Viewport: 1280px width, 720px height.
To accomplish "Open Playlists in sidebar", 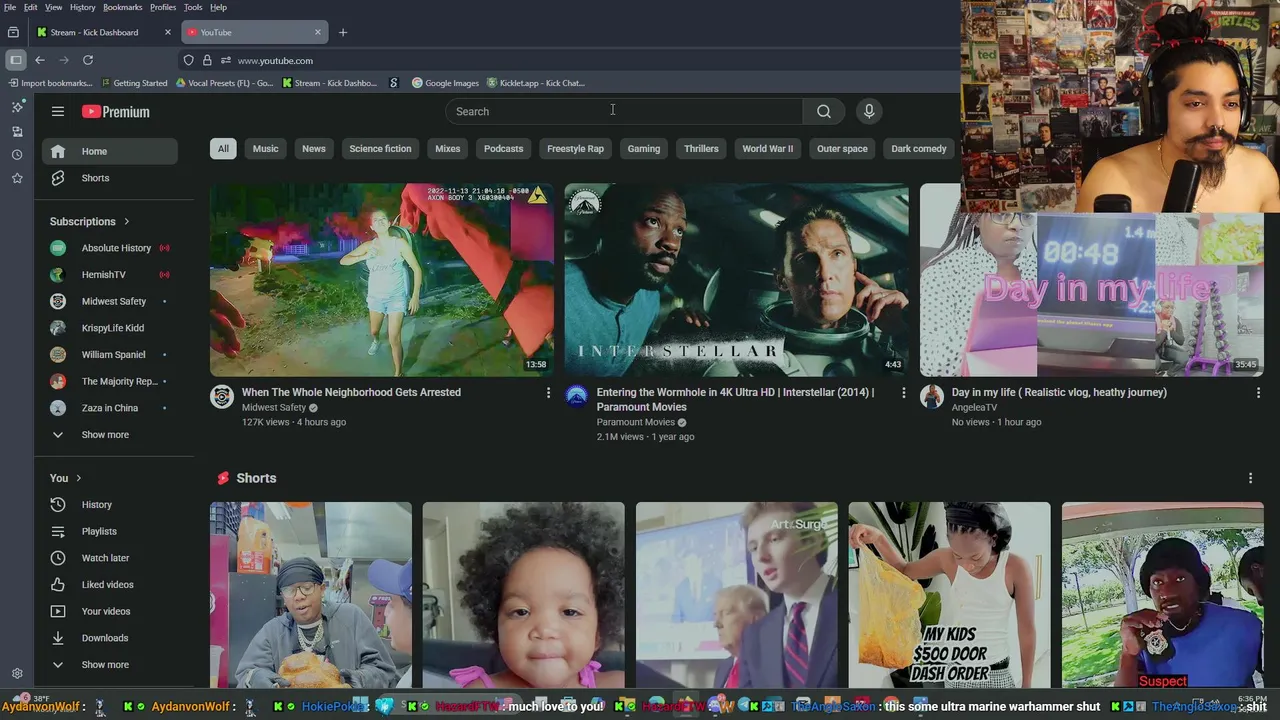I will click(110, 531).
